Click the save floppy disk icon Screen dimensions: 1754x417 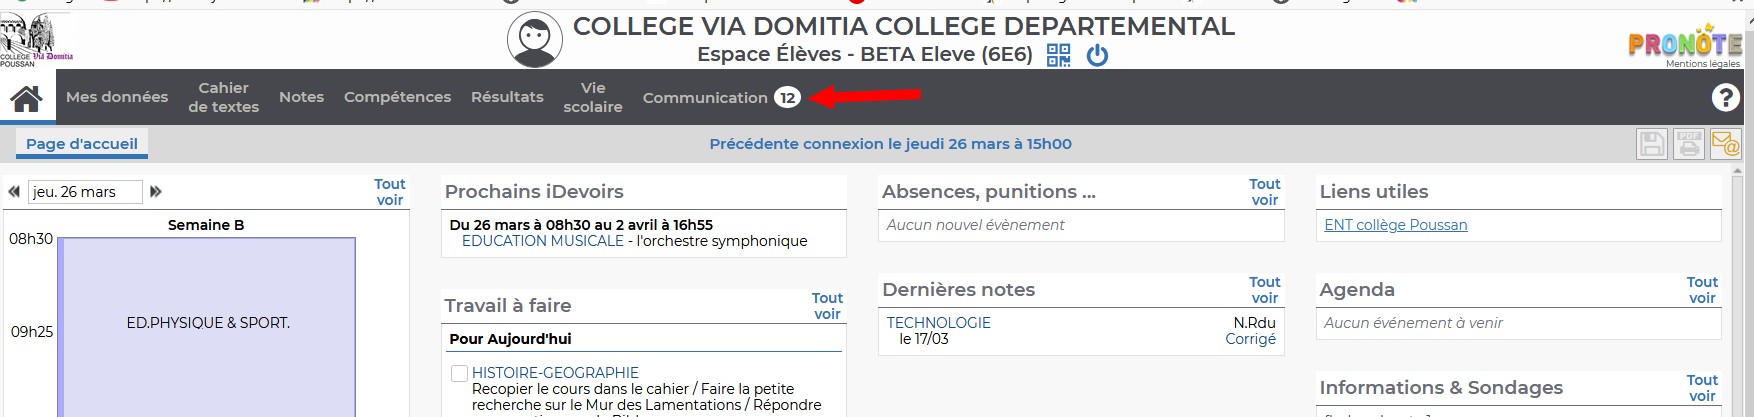[x=1652, y=144]
